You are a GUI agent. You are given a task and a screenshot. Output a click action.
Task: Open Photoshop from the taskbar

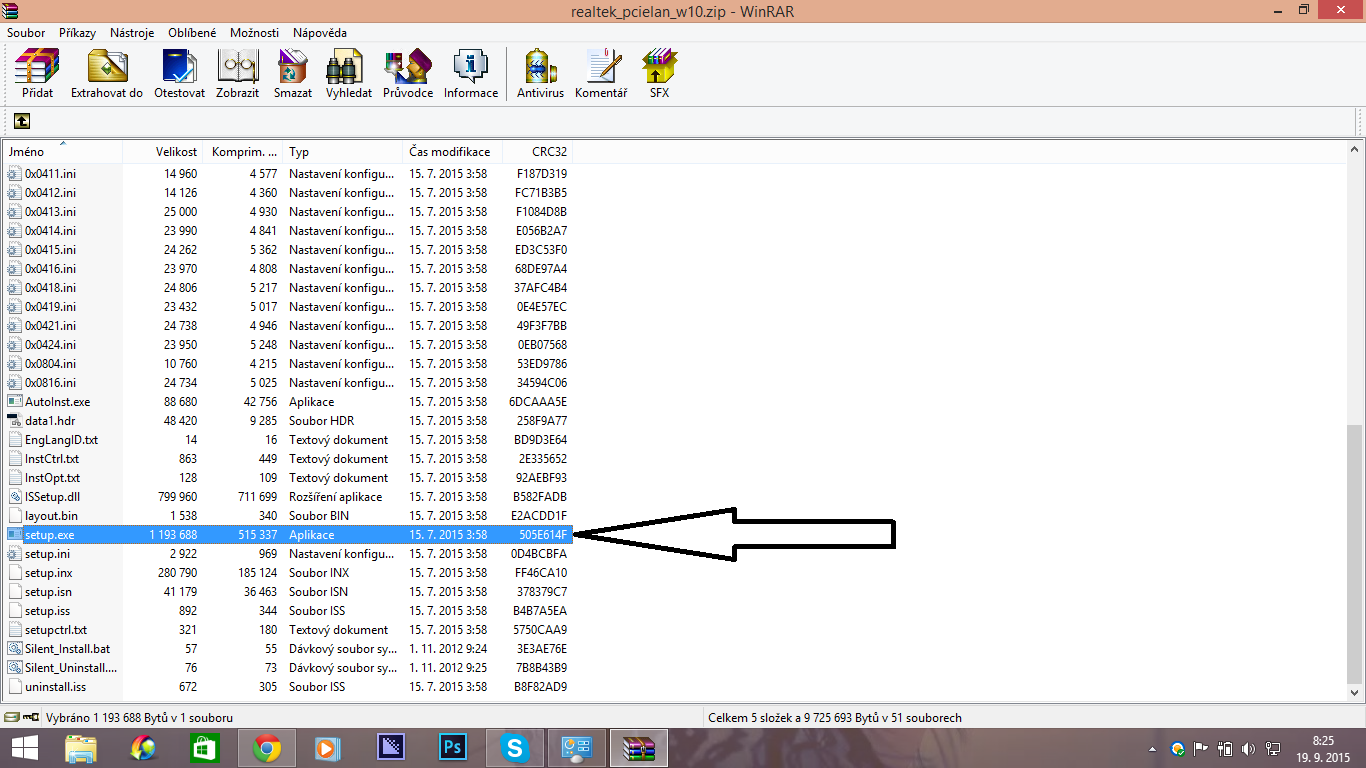[454, 748]
